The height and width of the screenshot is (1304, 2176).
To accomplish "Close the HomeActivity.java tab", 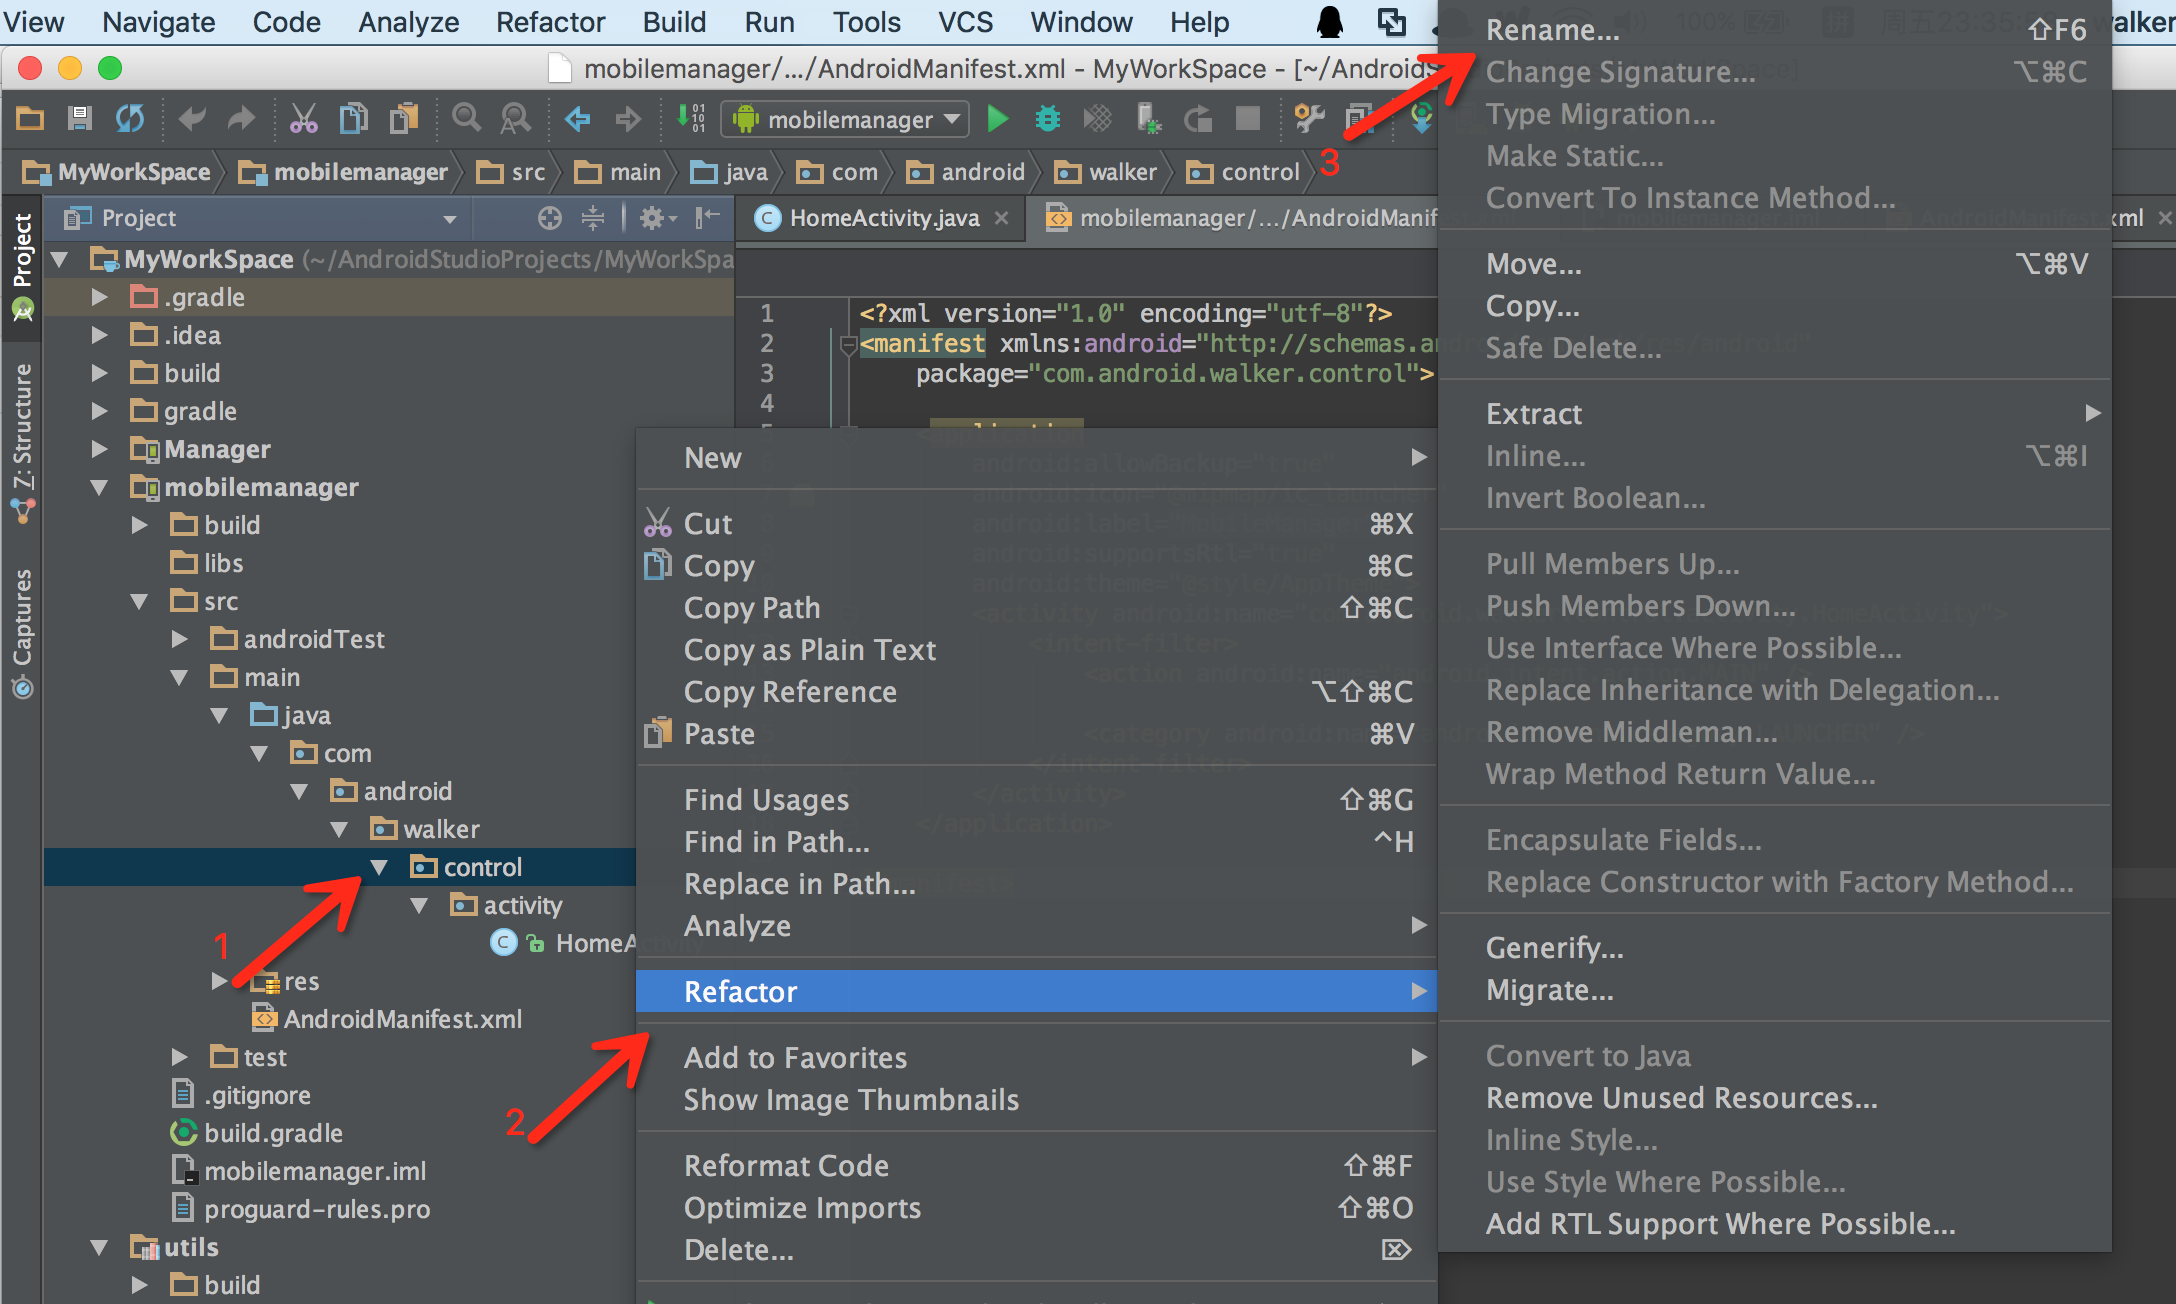I will (x=1002, y=218).
